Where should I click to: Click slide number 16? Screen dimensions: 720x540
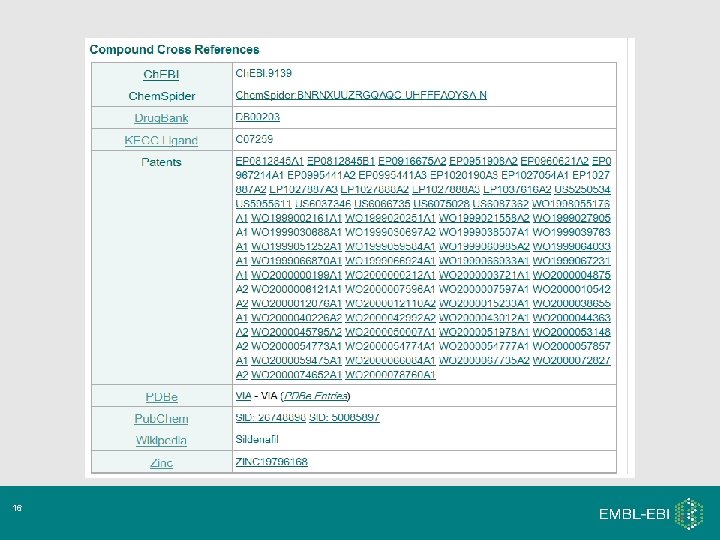(x=17, y=508)
